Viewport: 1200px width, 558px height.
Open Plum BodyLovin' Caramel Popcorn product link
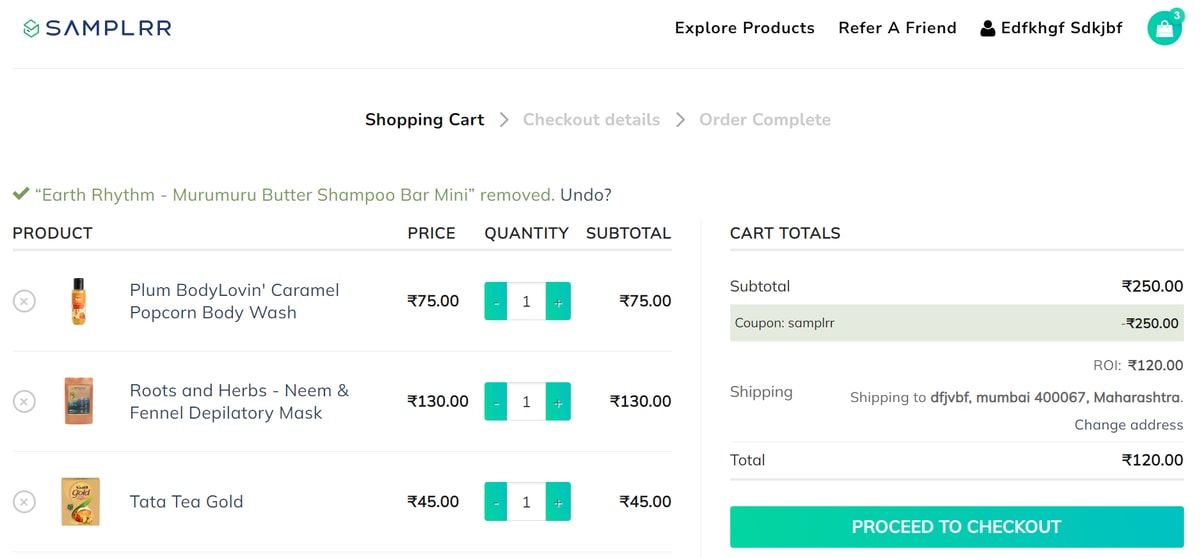[234, 301]
